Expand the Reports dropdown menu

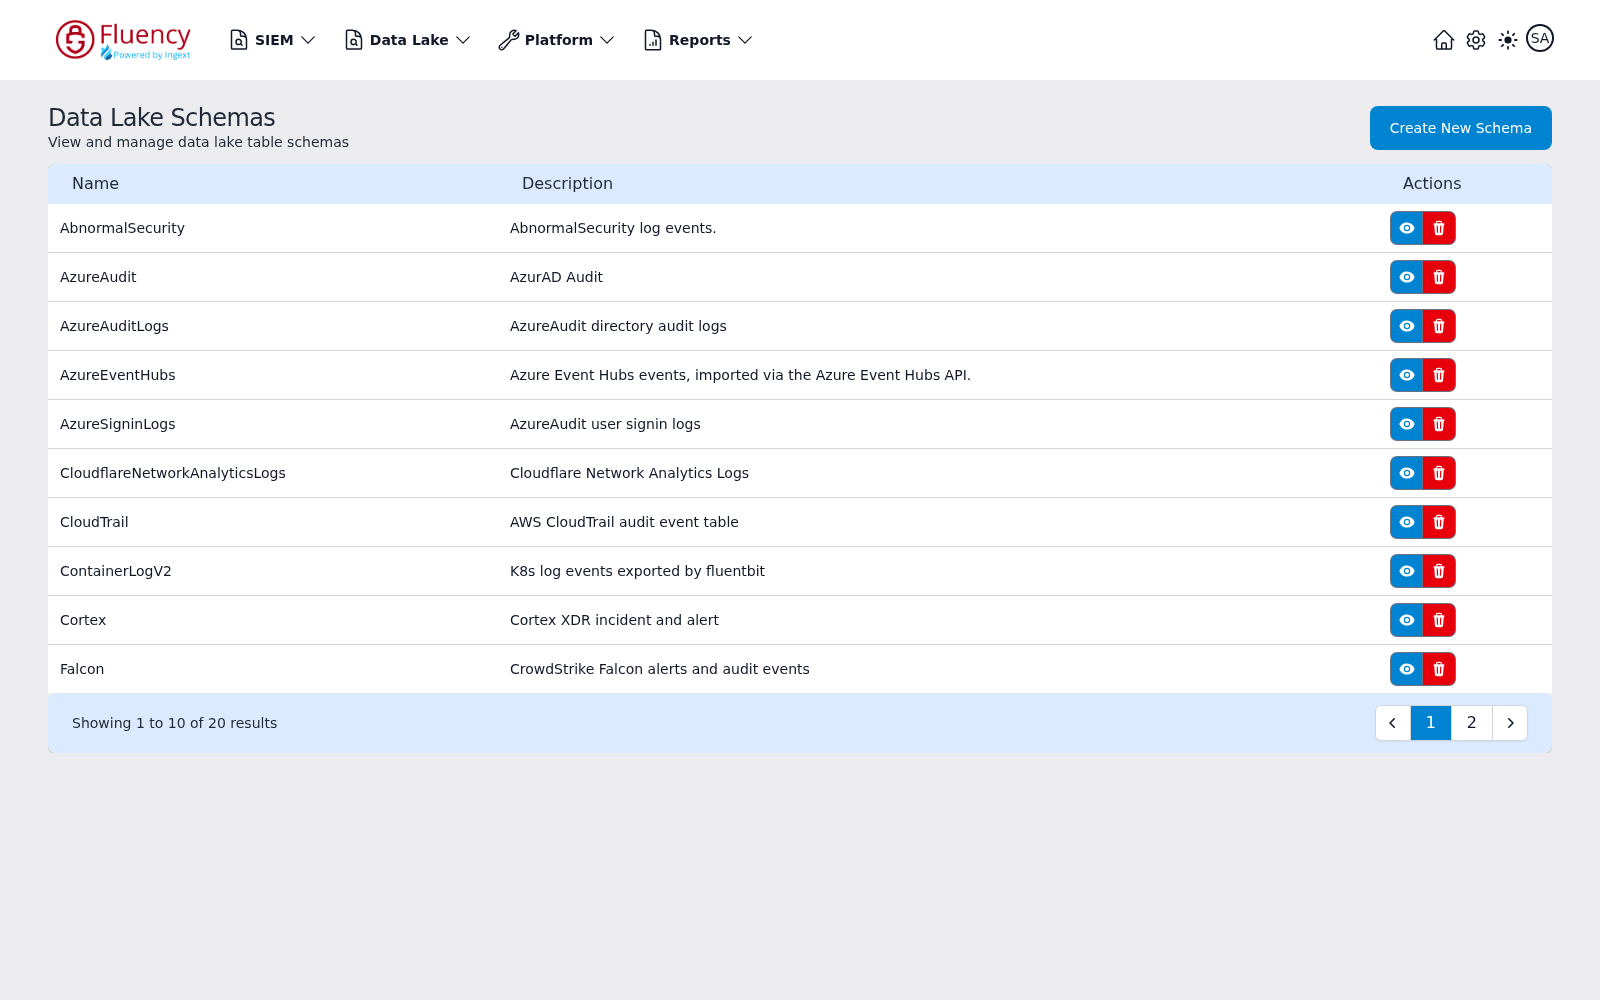pos(698,40)
